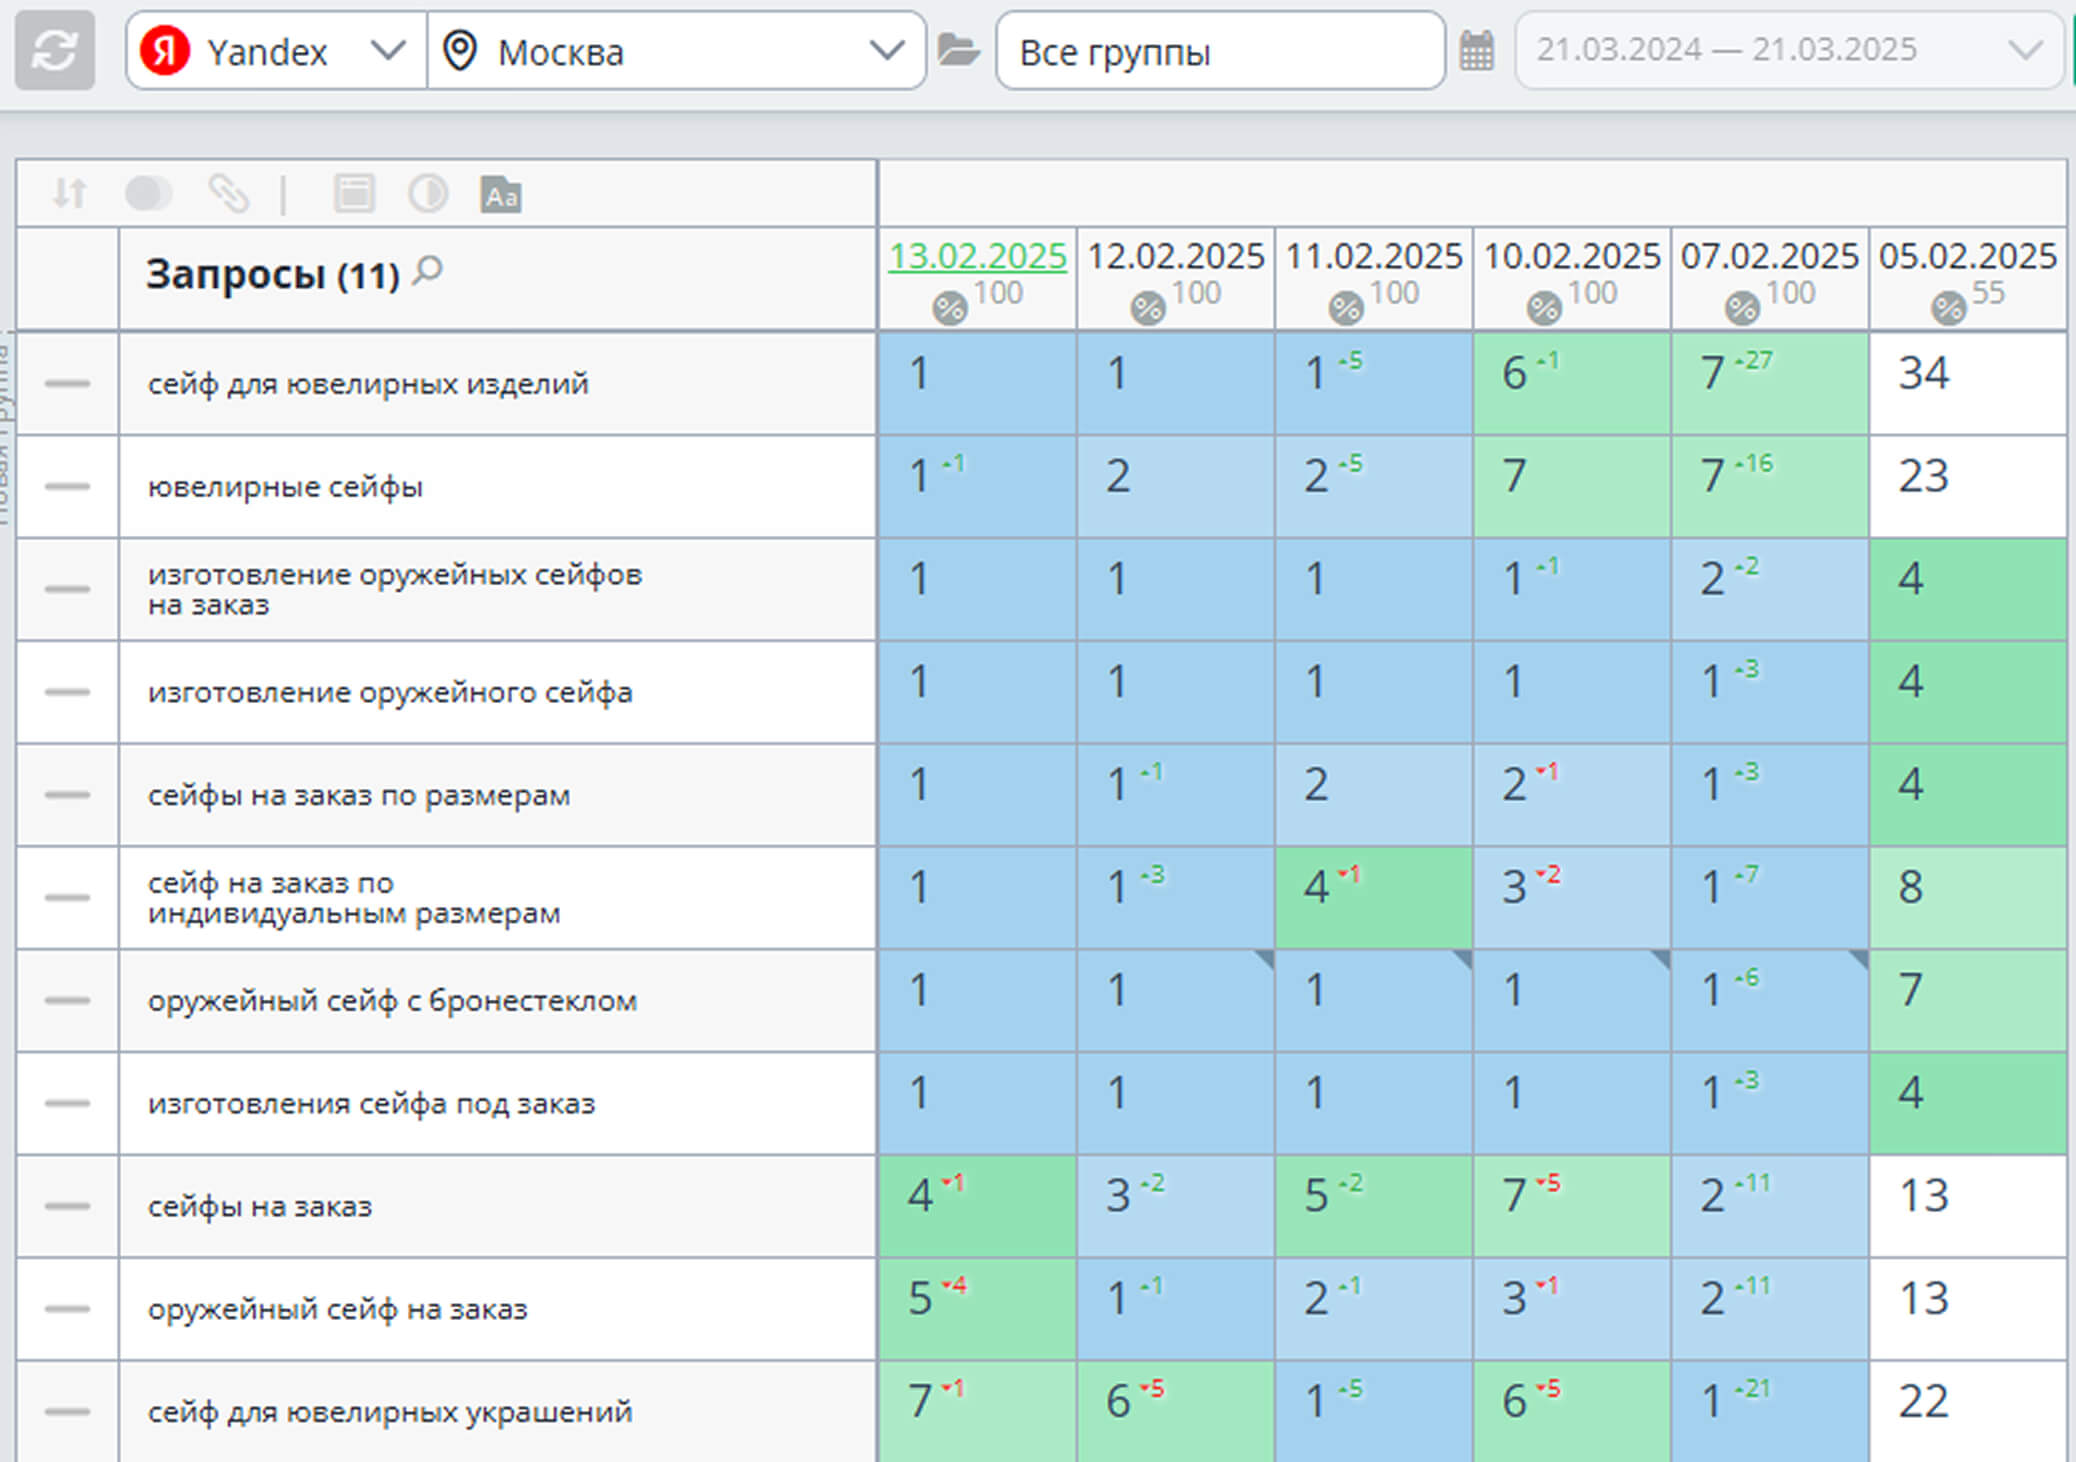Open the 13.02.2025 date link
Screen dimensions: 2076x1462
point(977,256)
